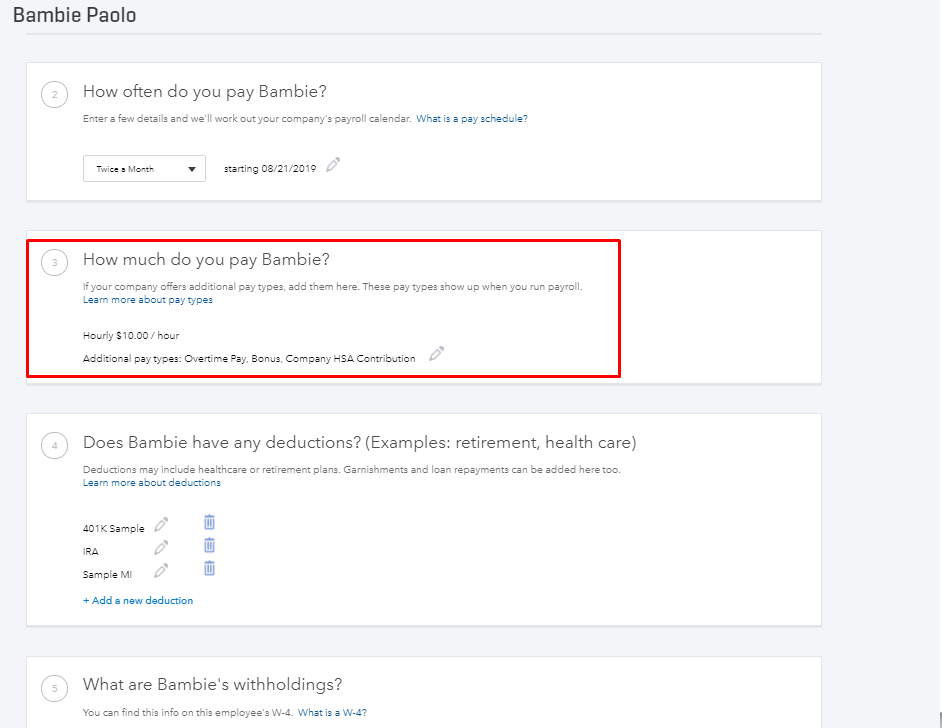Delete the 401K Sample deduction
This screenshot has height=728, width=942.
point(209,522)
